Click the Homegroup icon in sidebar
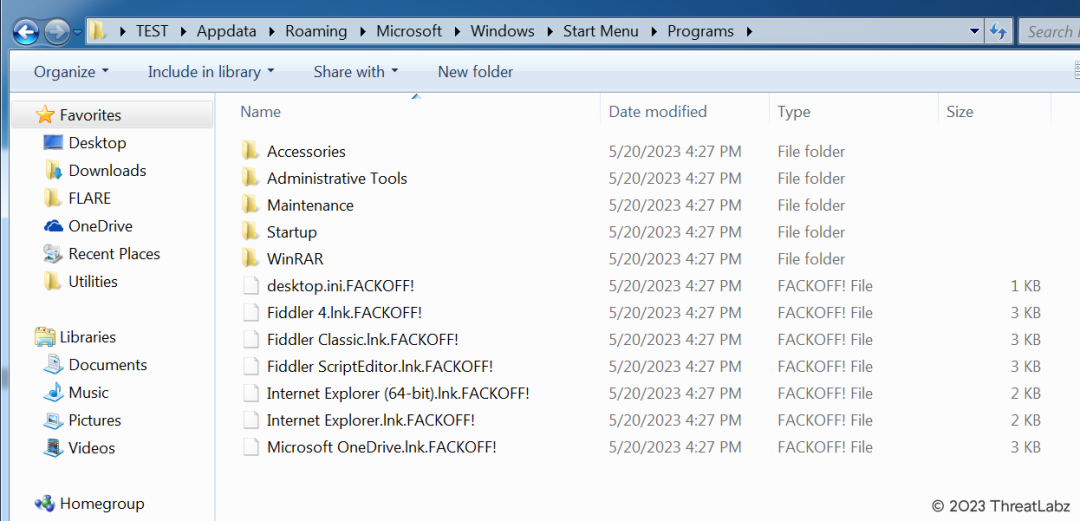The height and width of the screenshot is (521, 1080). [44, 504]
